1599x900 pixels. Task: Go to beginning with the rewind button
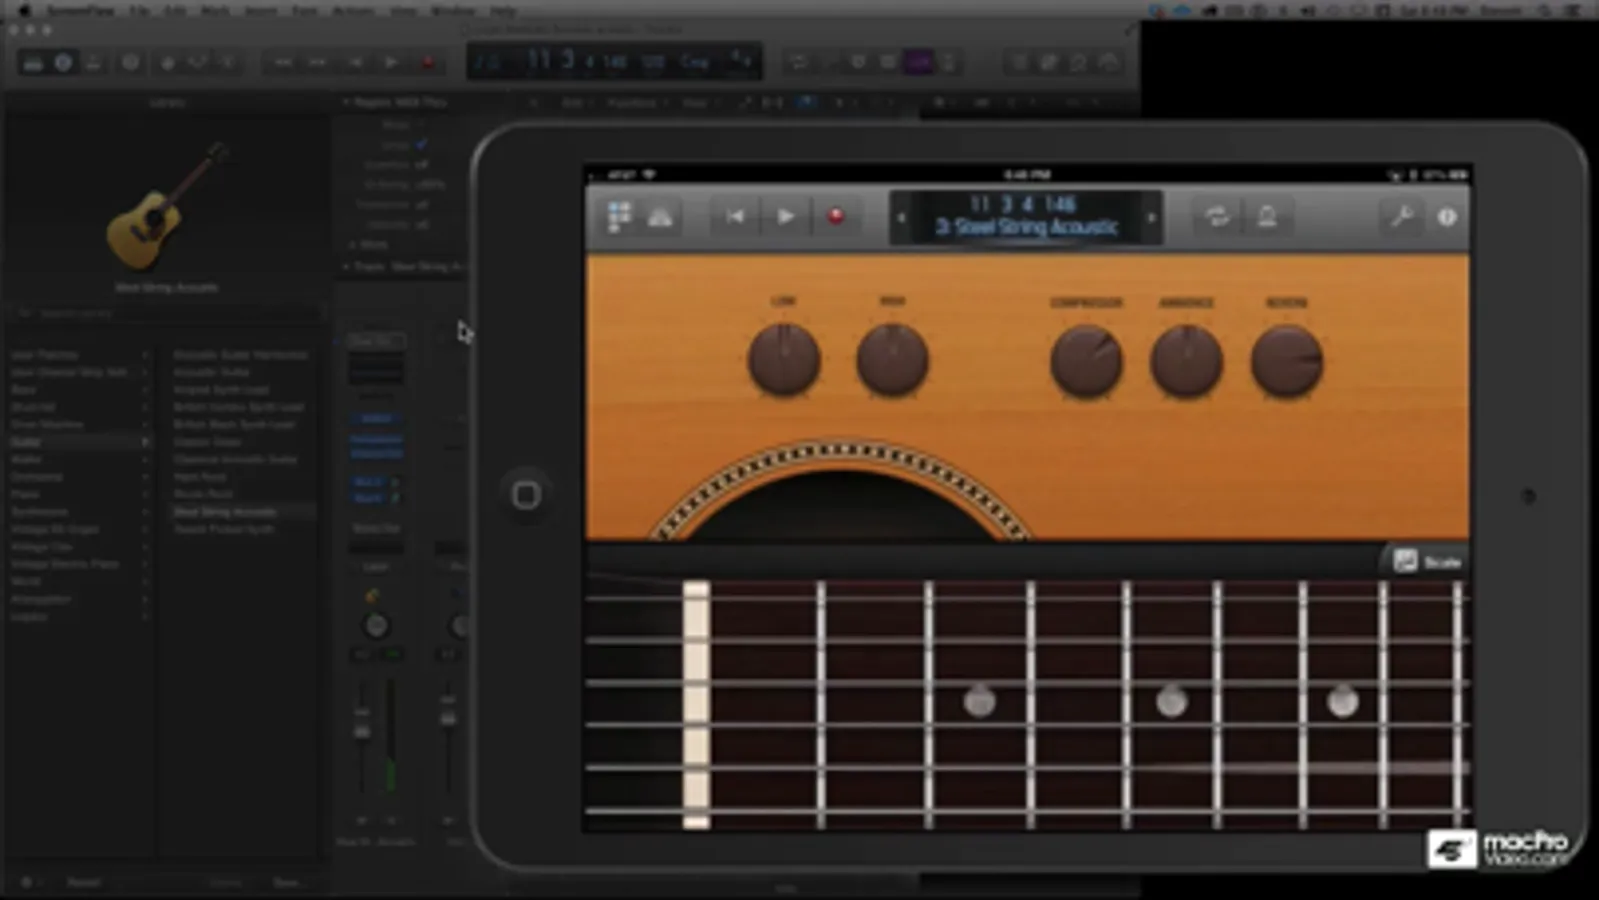(735, 216)
